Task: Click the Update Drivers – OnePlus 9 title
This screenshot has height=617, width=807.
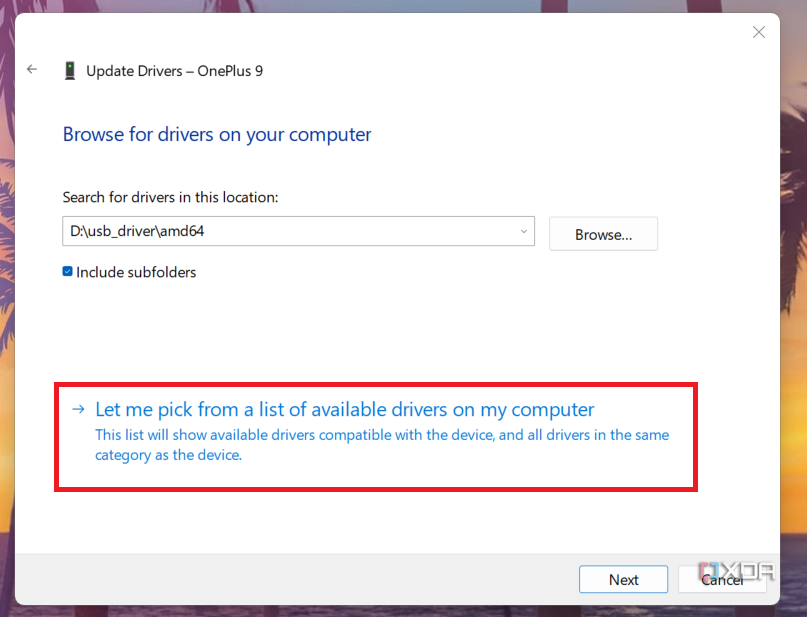Action: (x=174, y=71)
